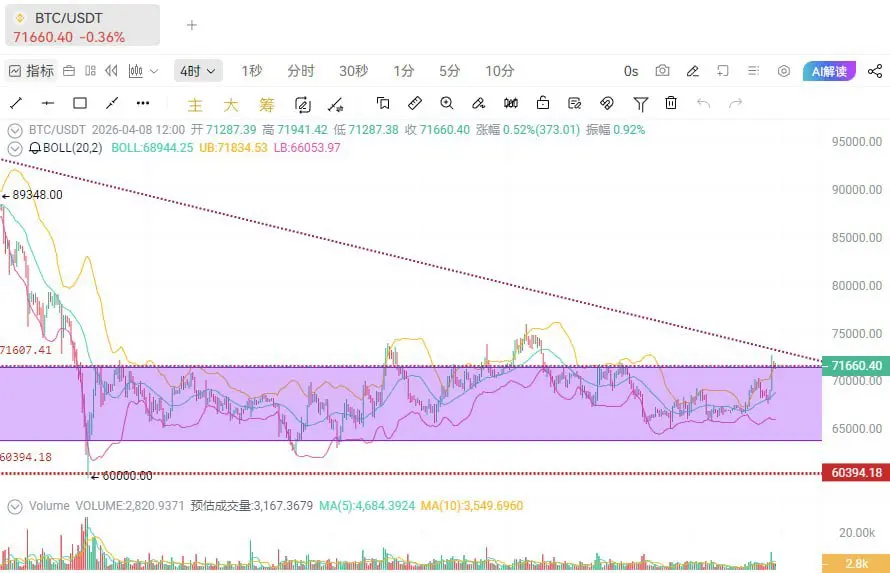Image resolution: width=890 pixels, height=573 pixels.
Task: Click the line-with-gear drawing settings icon
Action: coord(335,105)
